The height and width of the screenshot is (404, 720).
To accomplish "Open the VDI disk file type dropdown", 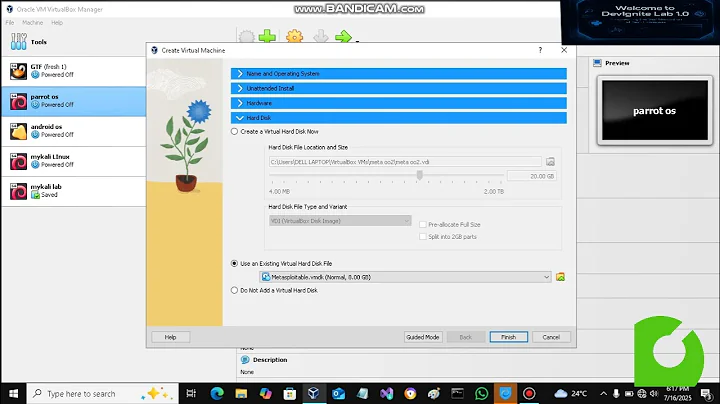I will pyautogui.click(x=340, y=221).
